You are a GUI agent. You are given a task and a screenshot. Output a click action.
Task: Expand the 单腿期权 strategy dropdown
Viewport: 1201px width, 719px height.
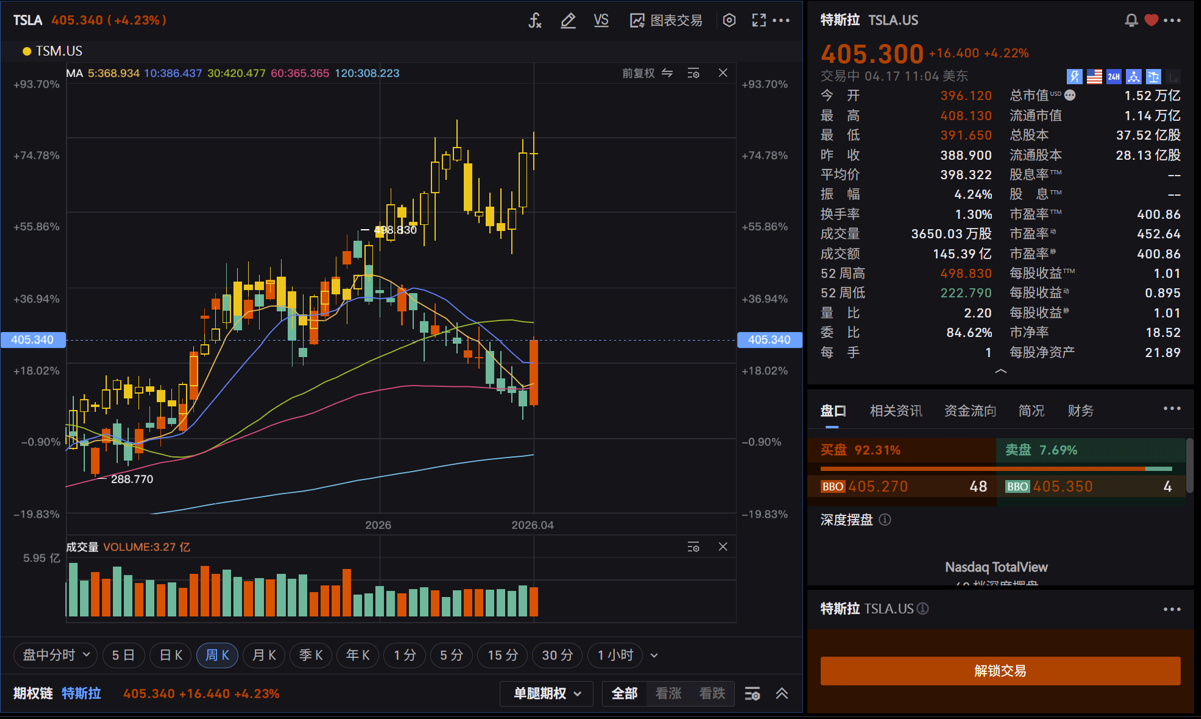tap(546, 693)
